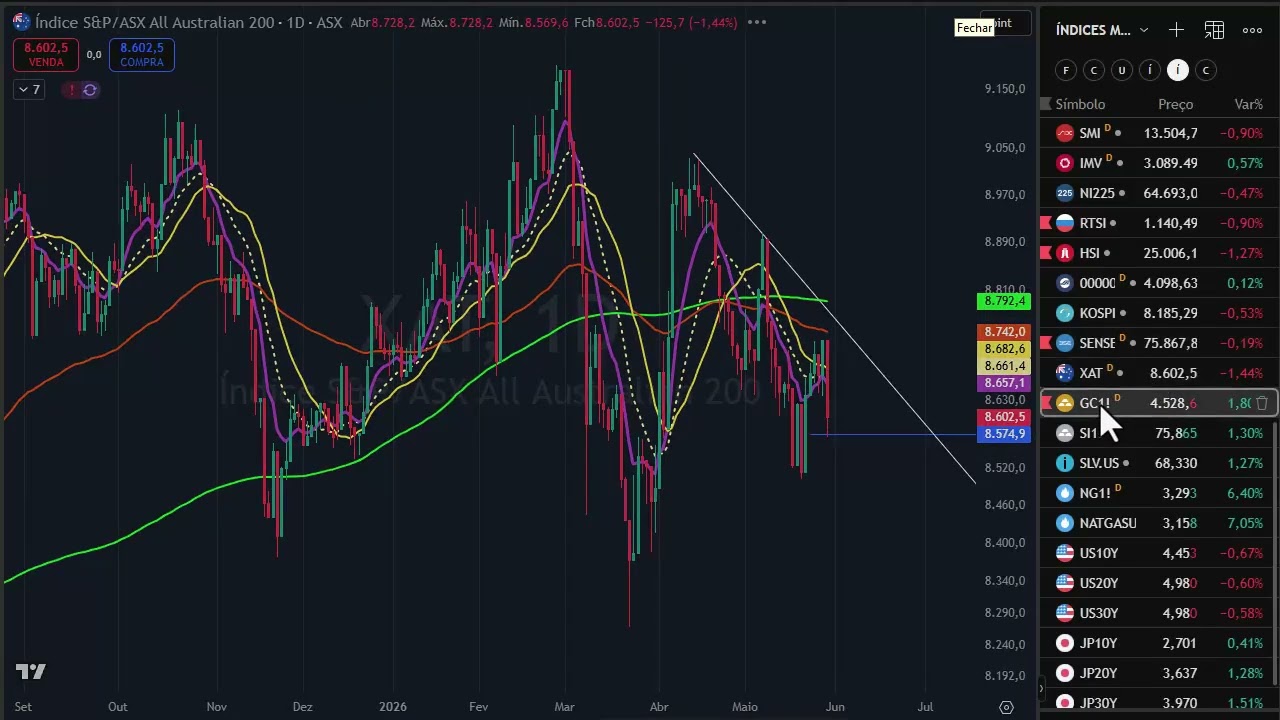Click the NATGASU flame logo
This screenshot has height=720, width=1280.
[x=1065, y=523]
